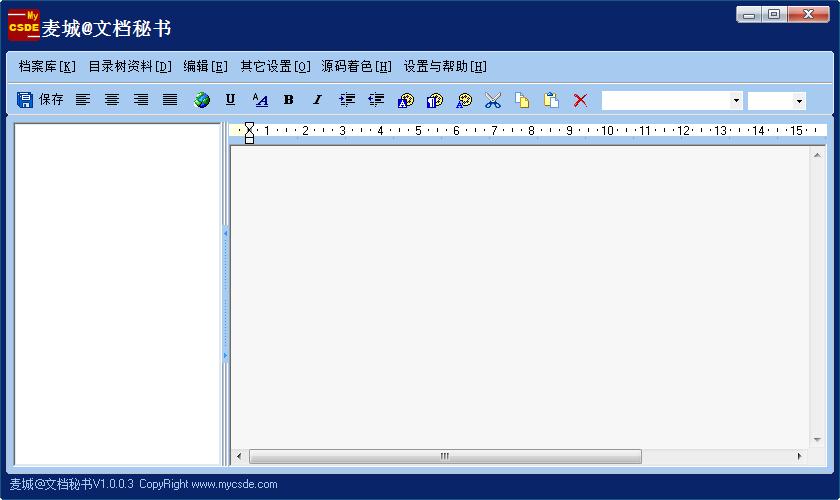Image resolution: width=840 pixels, height=500 pixels.
Task: Increase paragraph indent
Action: coord(347,100)
